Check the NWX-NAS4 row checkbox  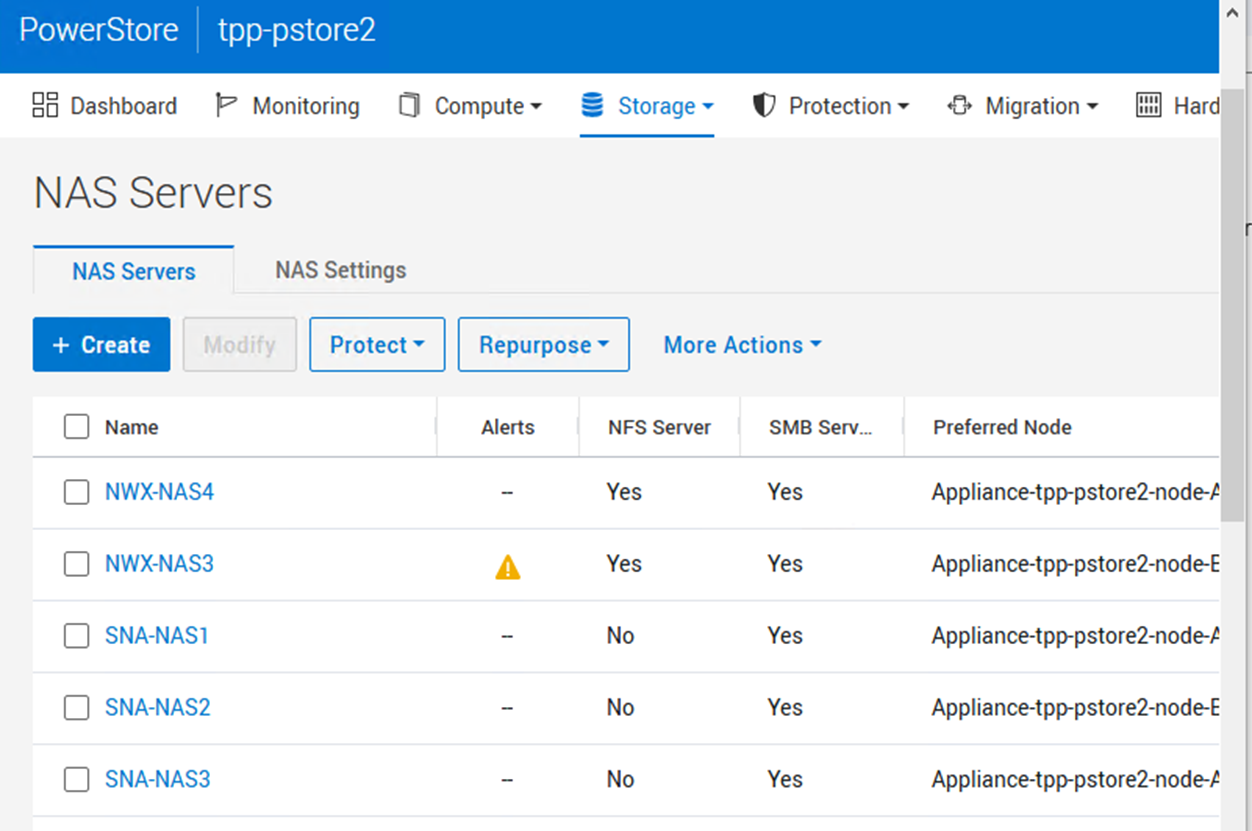coord(76,492)
